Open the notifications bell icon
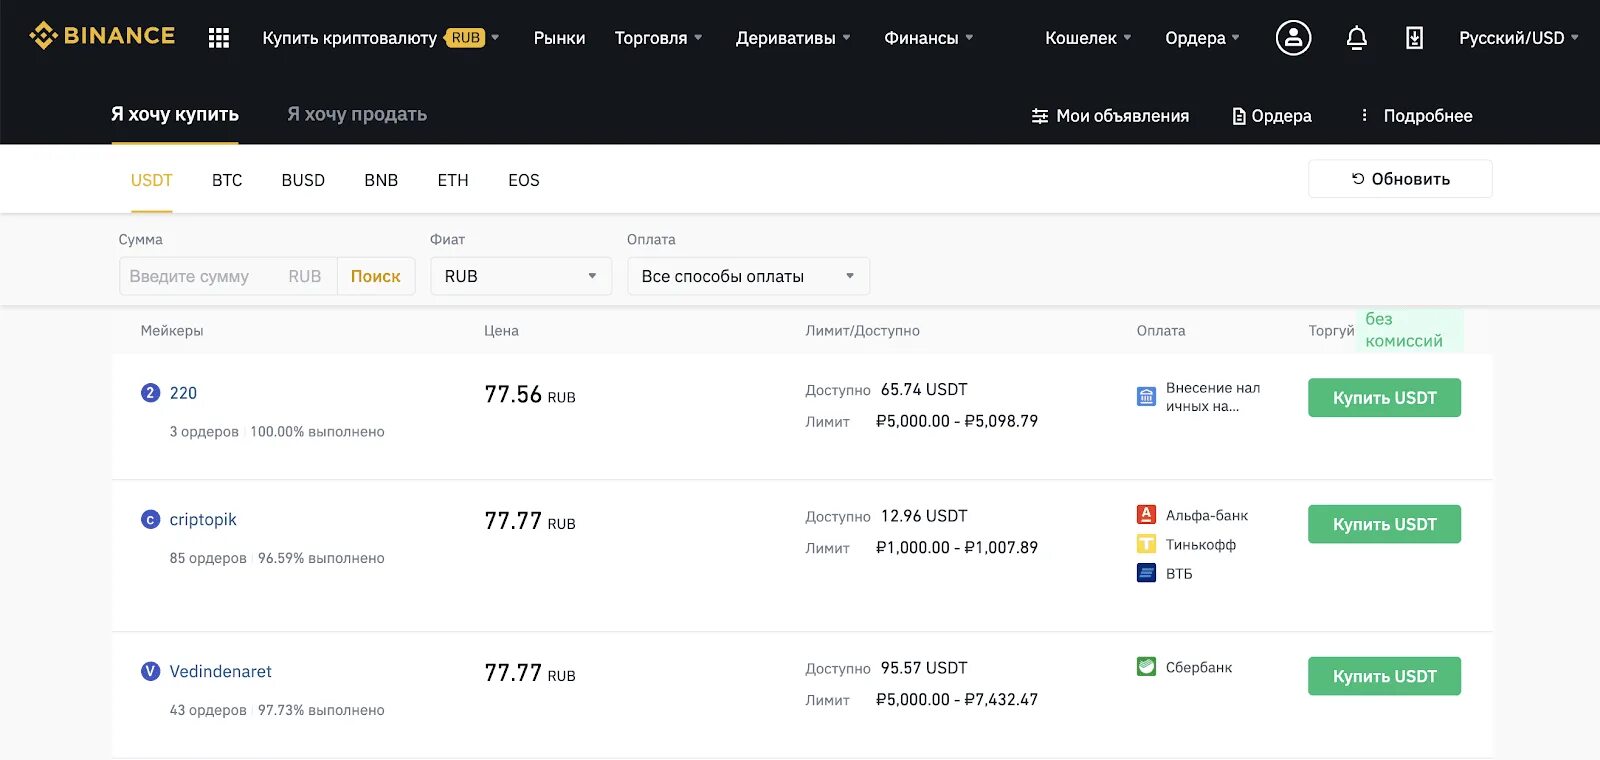Screen dimensions: 1600x760 click(x=1356, y=38)
